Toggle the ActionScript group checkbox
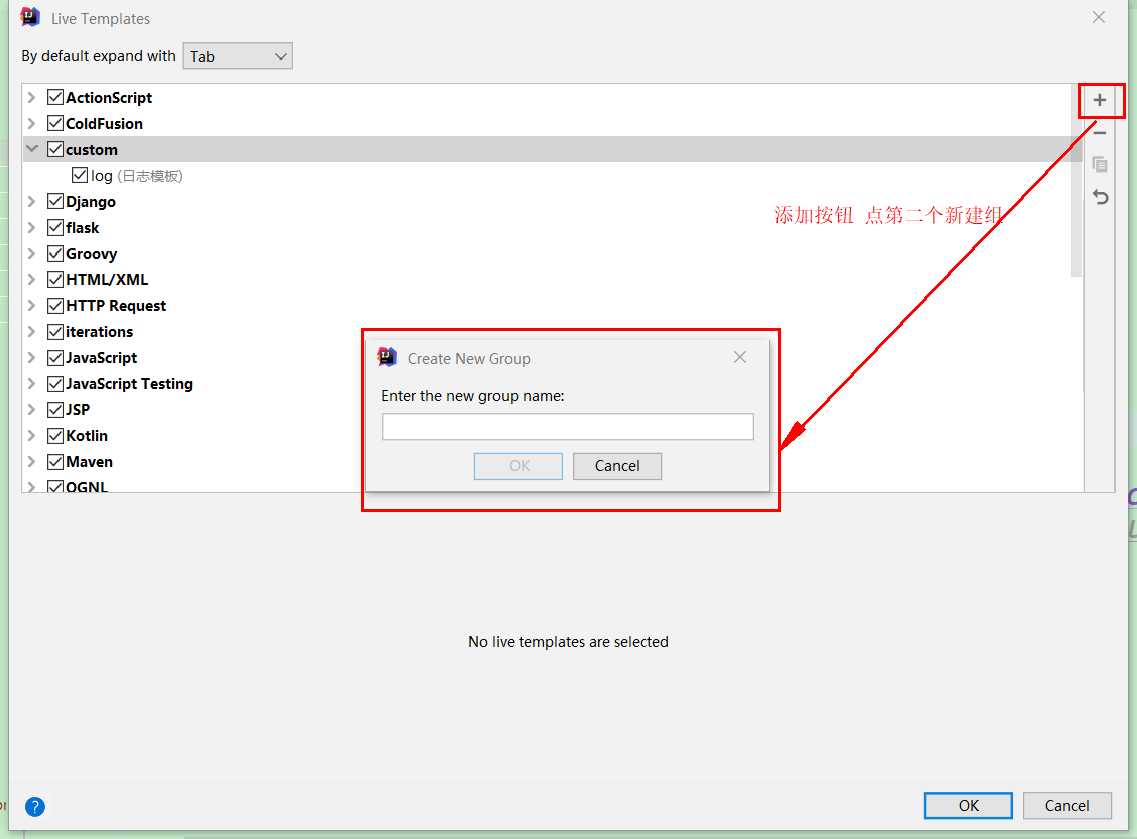The height and width of the screenshot is (839, 1137). pyautogui.click(x=55, y=97)
